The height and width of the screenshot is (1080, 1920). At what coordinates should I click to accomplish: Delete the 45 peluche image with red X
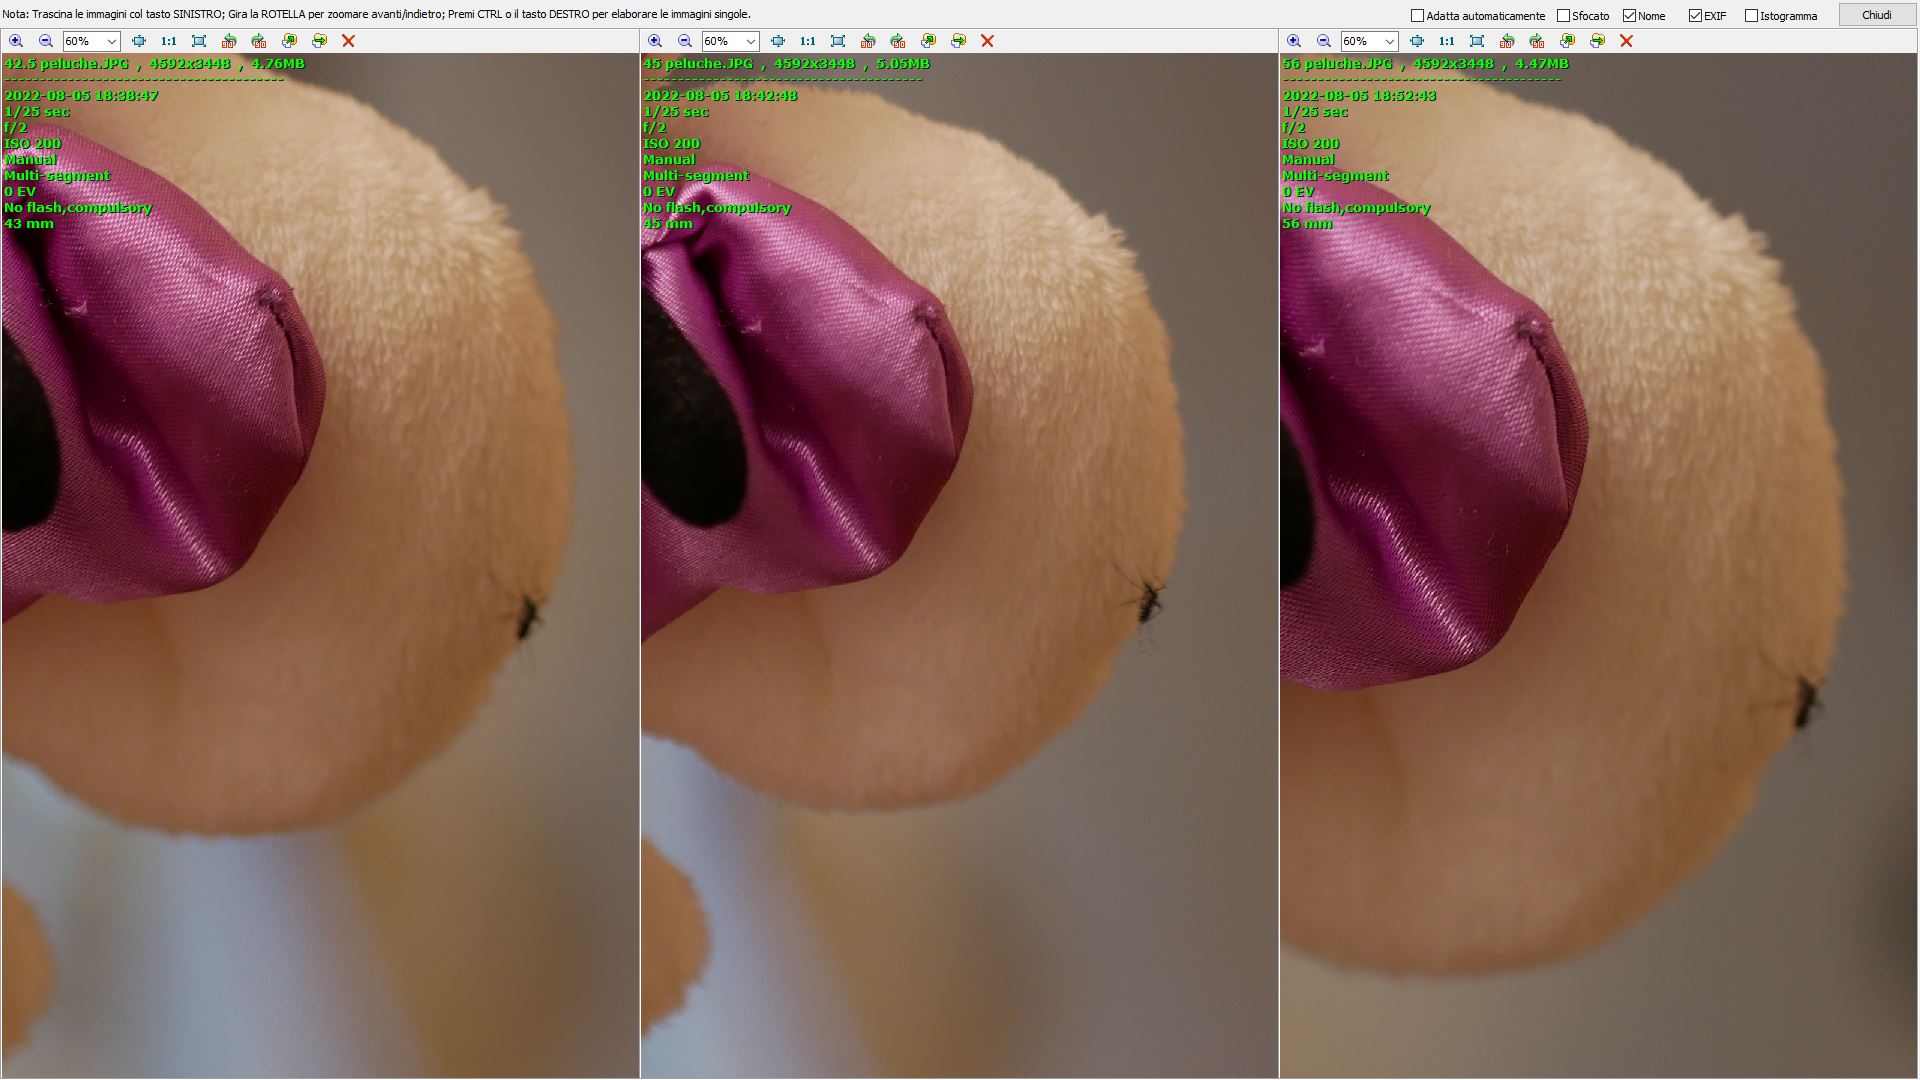point(987,41)
